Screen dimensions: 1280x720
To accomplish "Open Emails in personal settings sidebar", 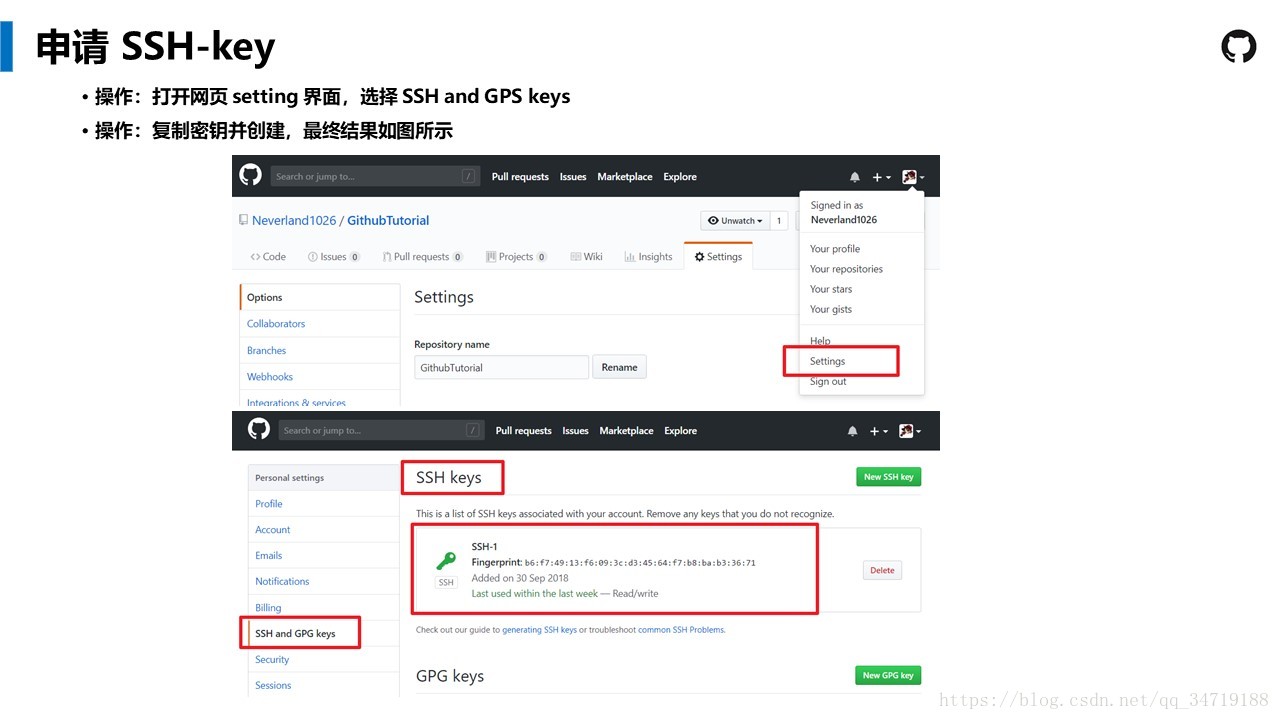I will point(323,556).
